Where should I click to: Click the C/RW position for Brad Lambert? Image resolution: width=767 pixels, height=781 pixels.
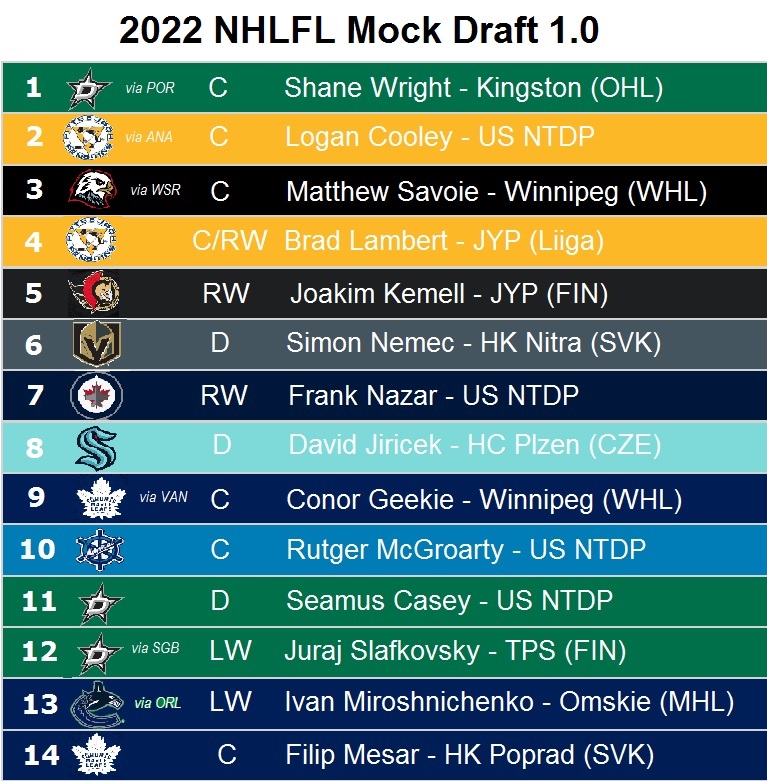pos(229,241)
